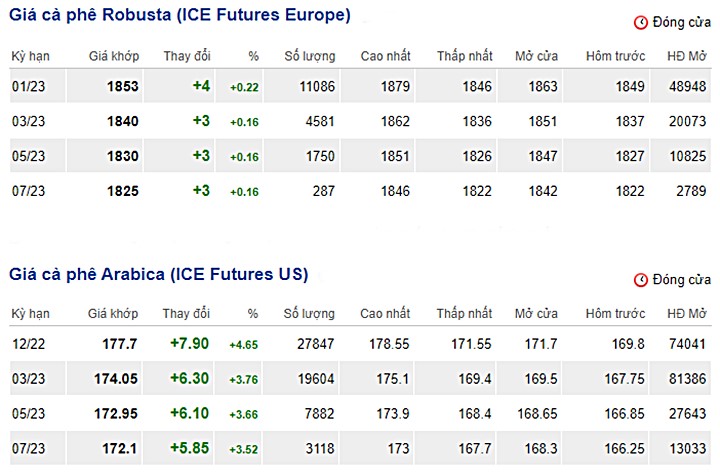Viewport: 720px width, 476px height.
Task: Select Arabica 07/23 contract term
Action: pyautogui.click(x=28, y=448)
